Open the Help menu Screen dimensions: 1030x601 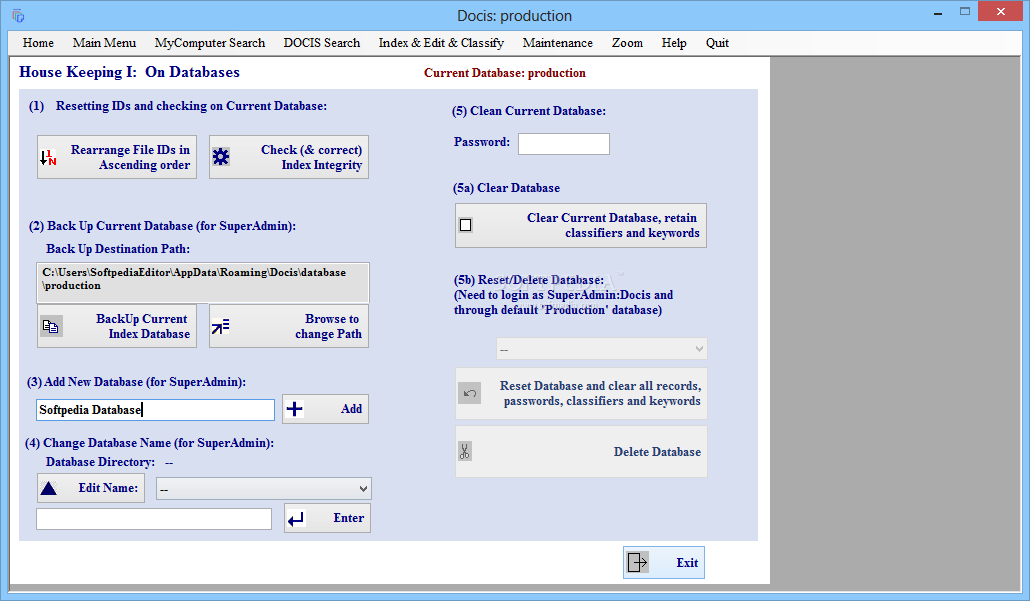674,43
